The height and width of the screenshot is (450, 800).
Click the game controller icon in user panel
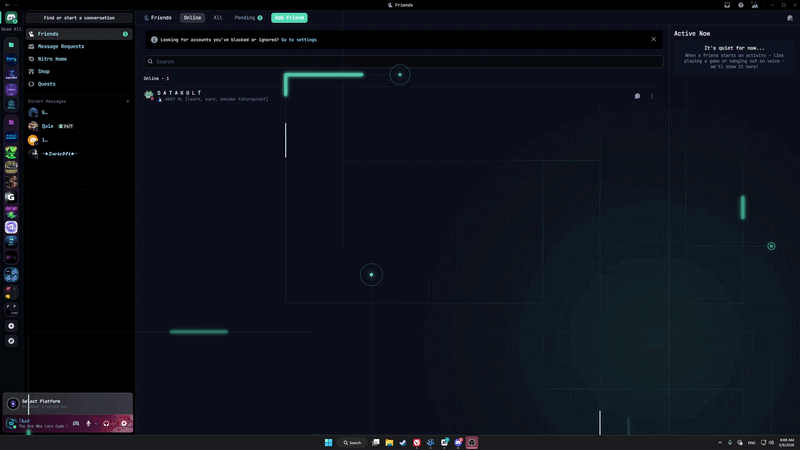point(76,423)
